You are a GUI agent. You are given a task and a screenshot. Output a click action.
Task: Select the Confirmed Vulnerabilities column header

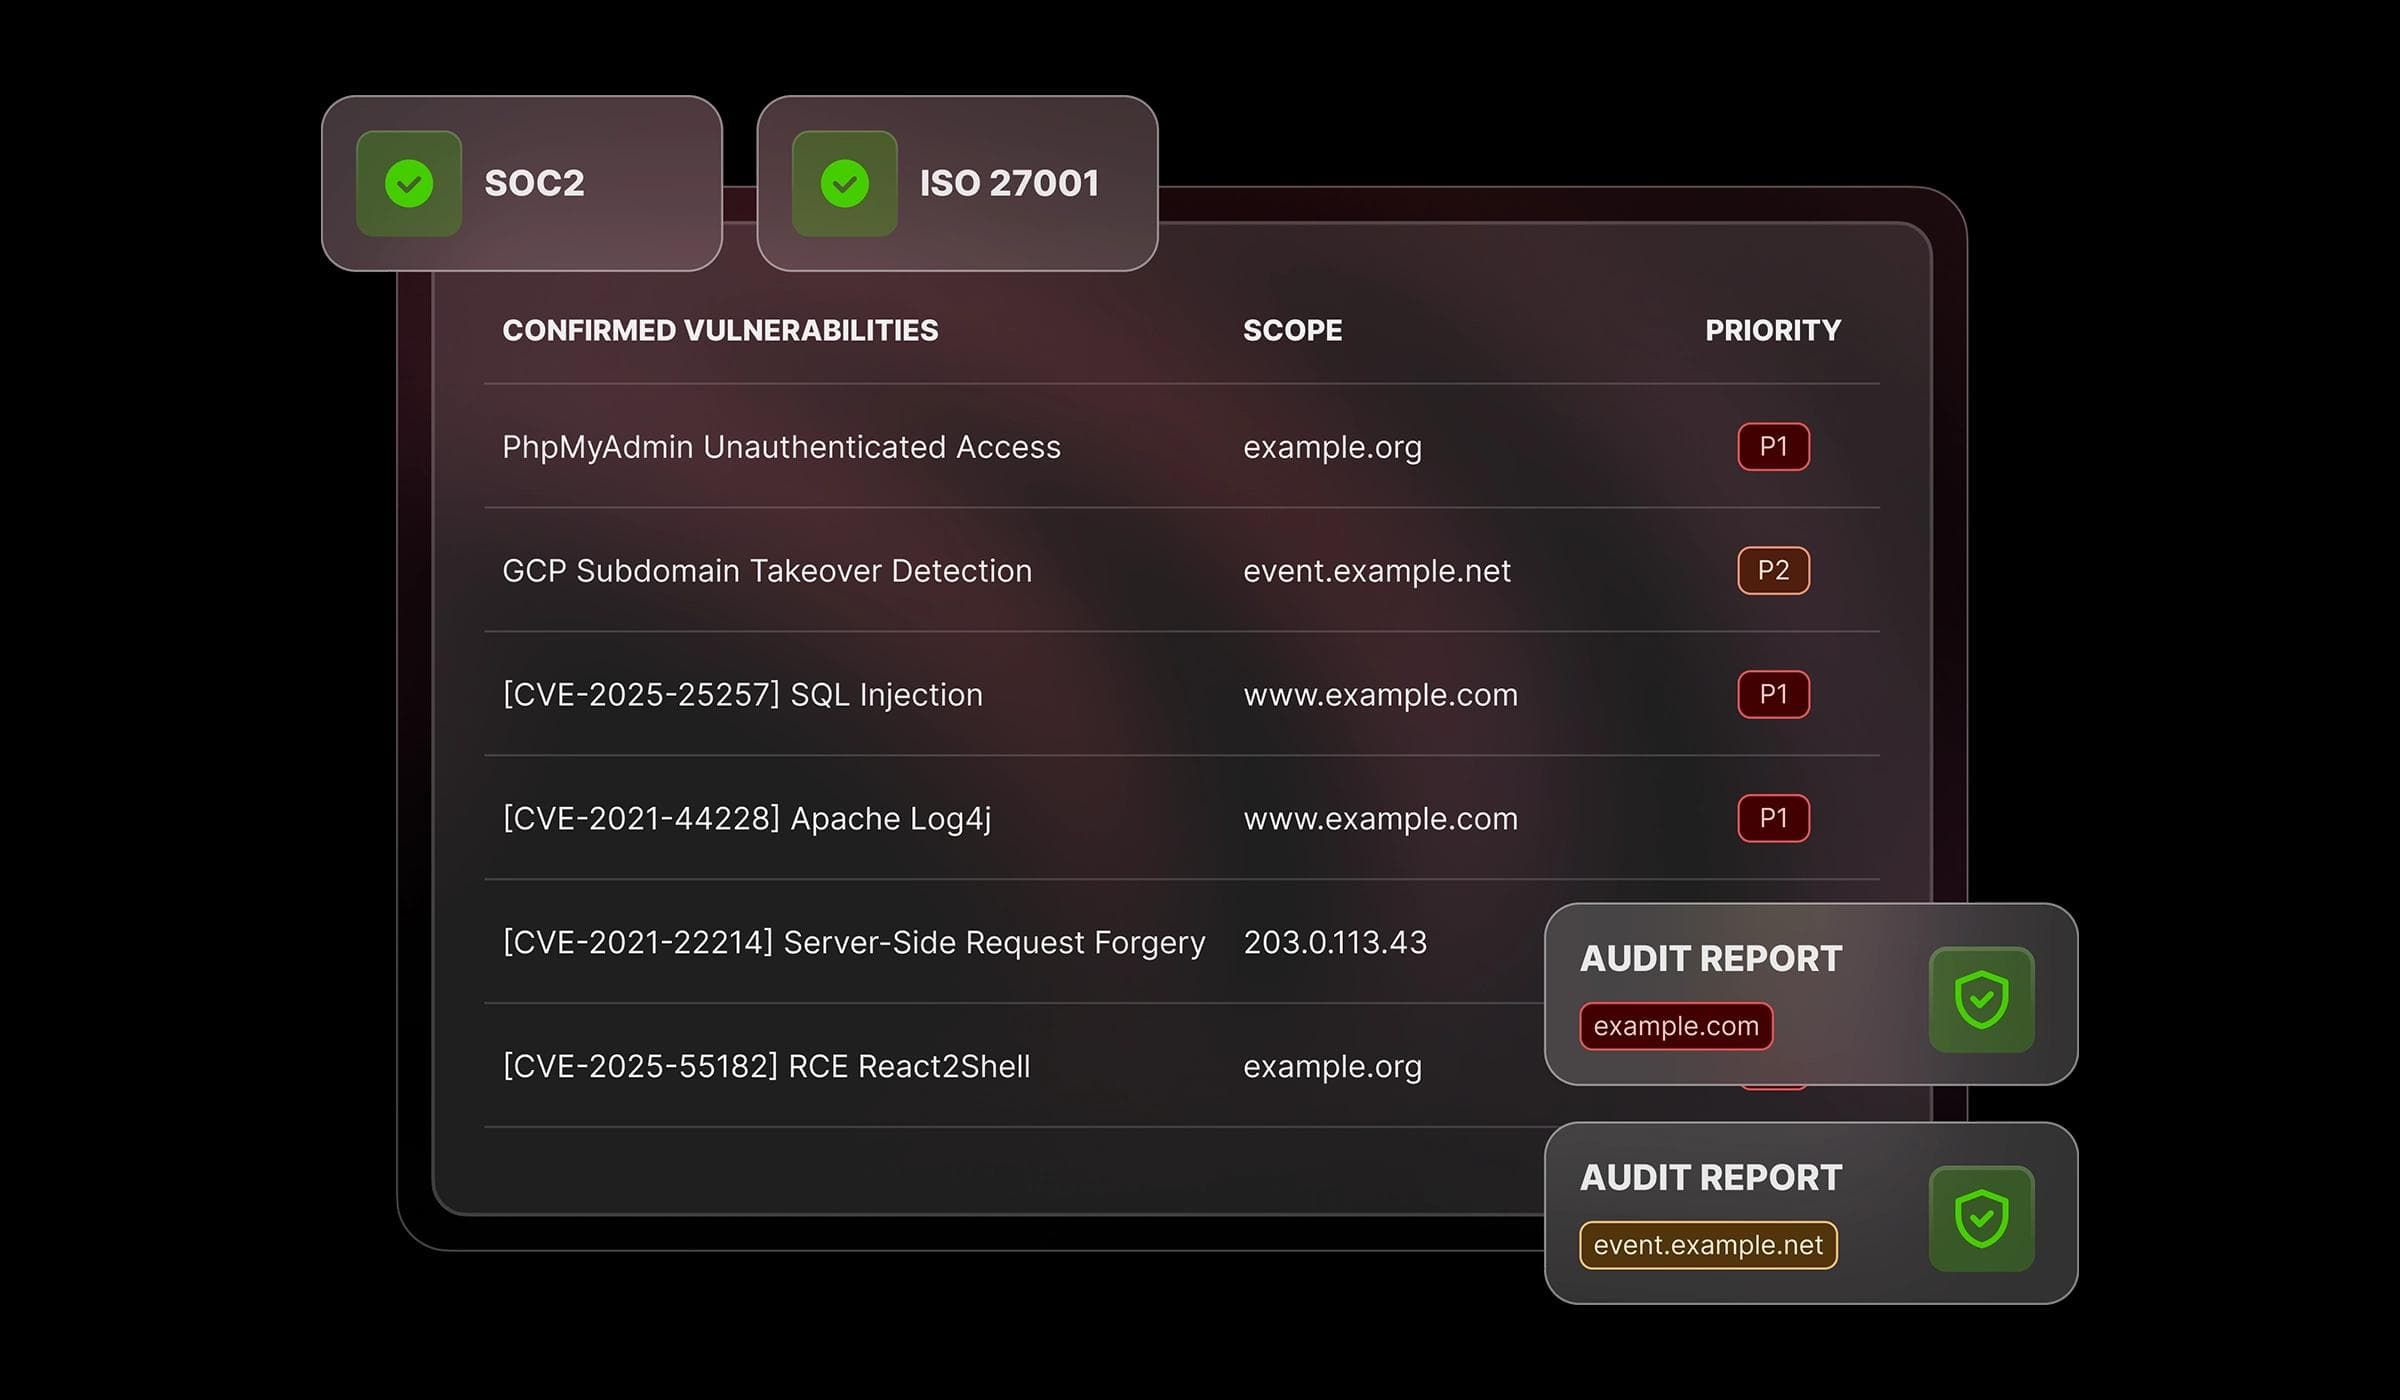[x=720, y=330]
